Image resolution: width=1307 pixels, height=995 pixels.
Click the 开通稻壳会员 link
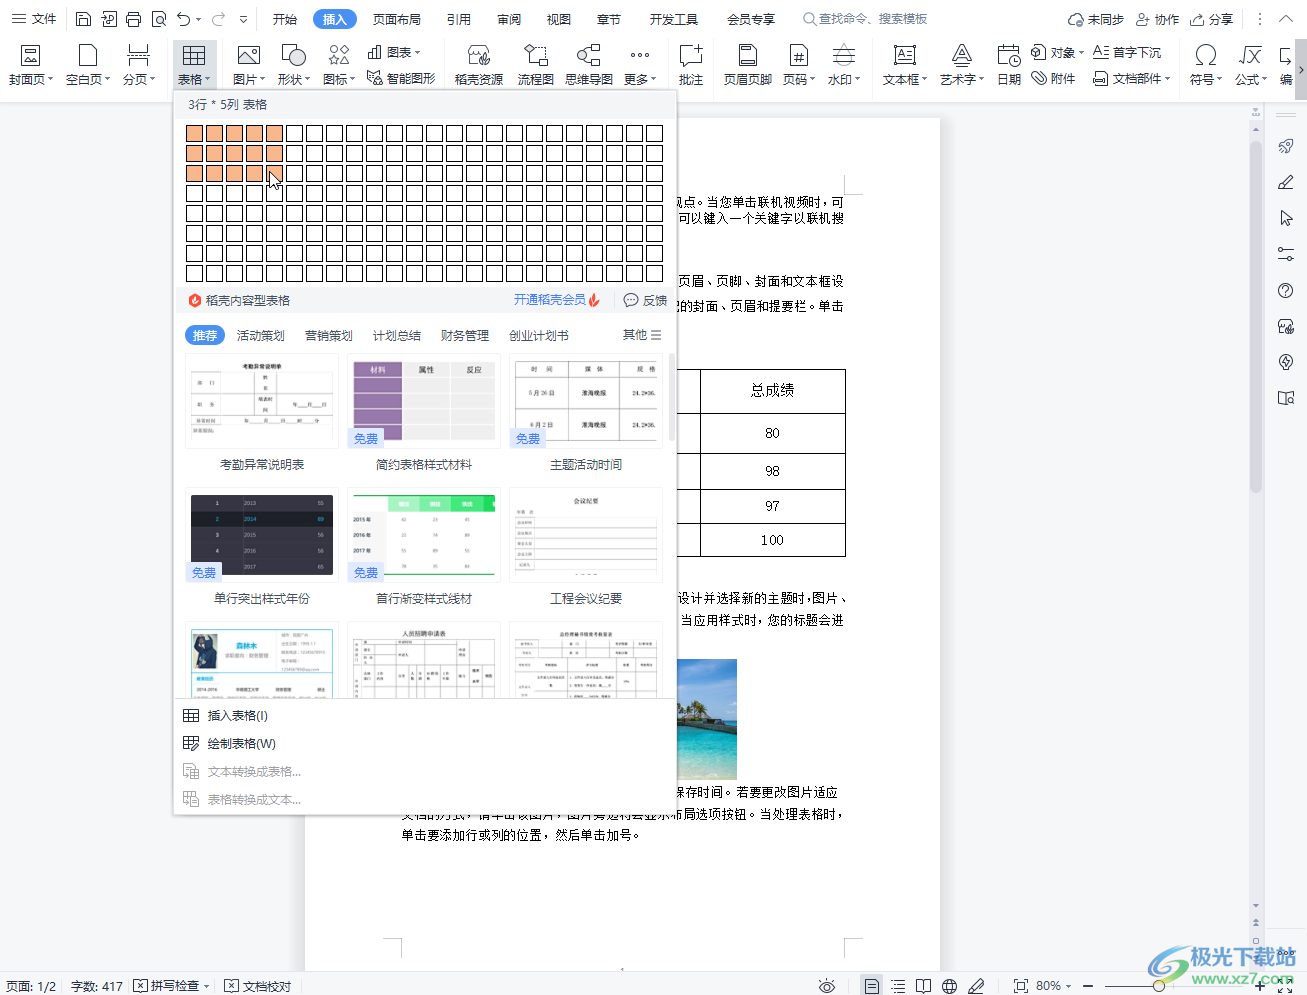point(556,300)
